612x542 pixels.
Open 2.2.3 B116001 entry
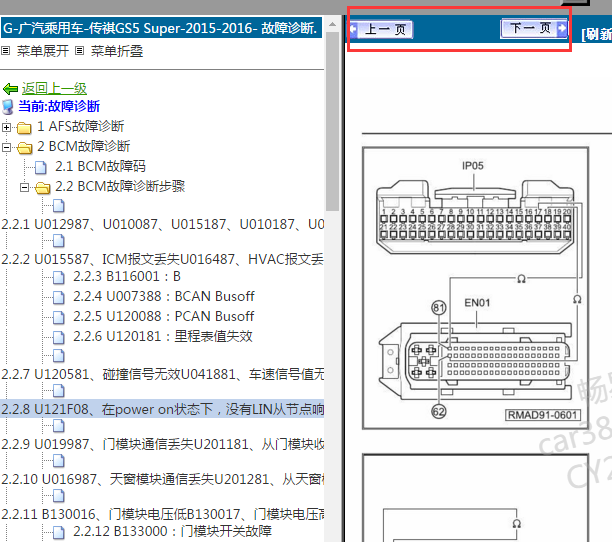pyautogui.click(x=127, y=276)
